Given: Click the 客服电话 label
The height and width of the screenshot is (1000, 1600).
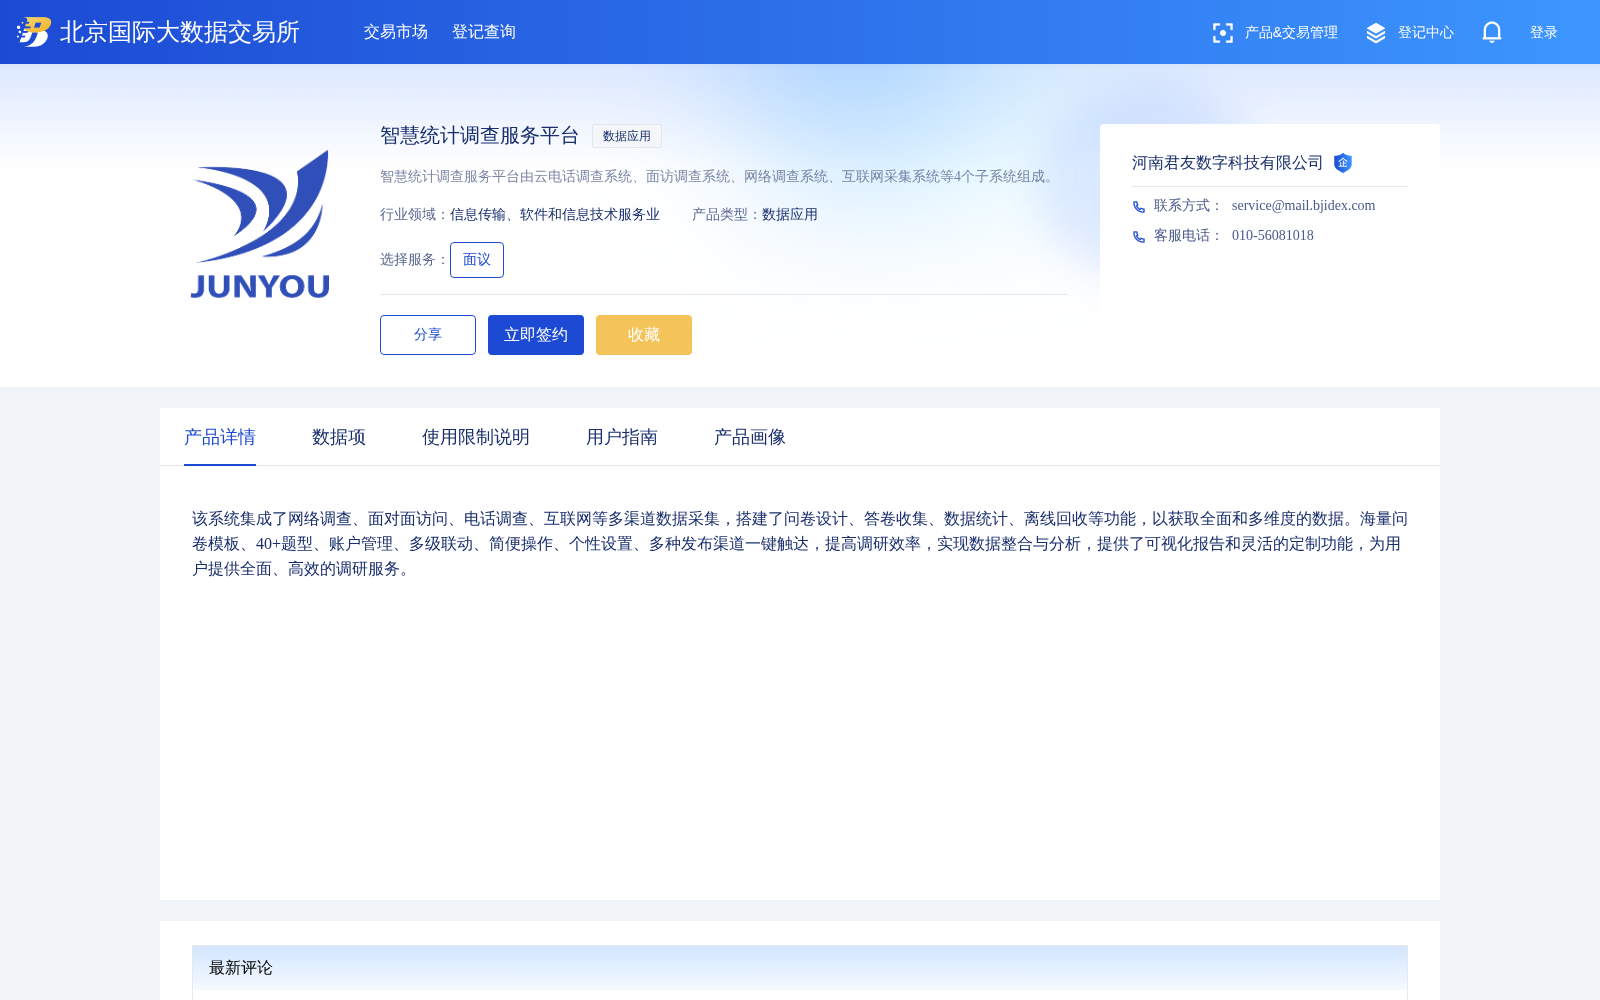Looking at the screenshot, I should pyautogui.click(x=1188, y=236).
